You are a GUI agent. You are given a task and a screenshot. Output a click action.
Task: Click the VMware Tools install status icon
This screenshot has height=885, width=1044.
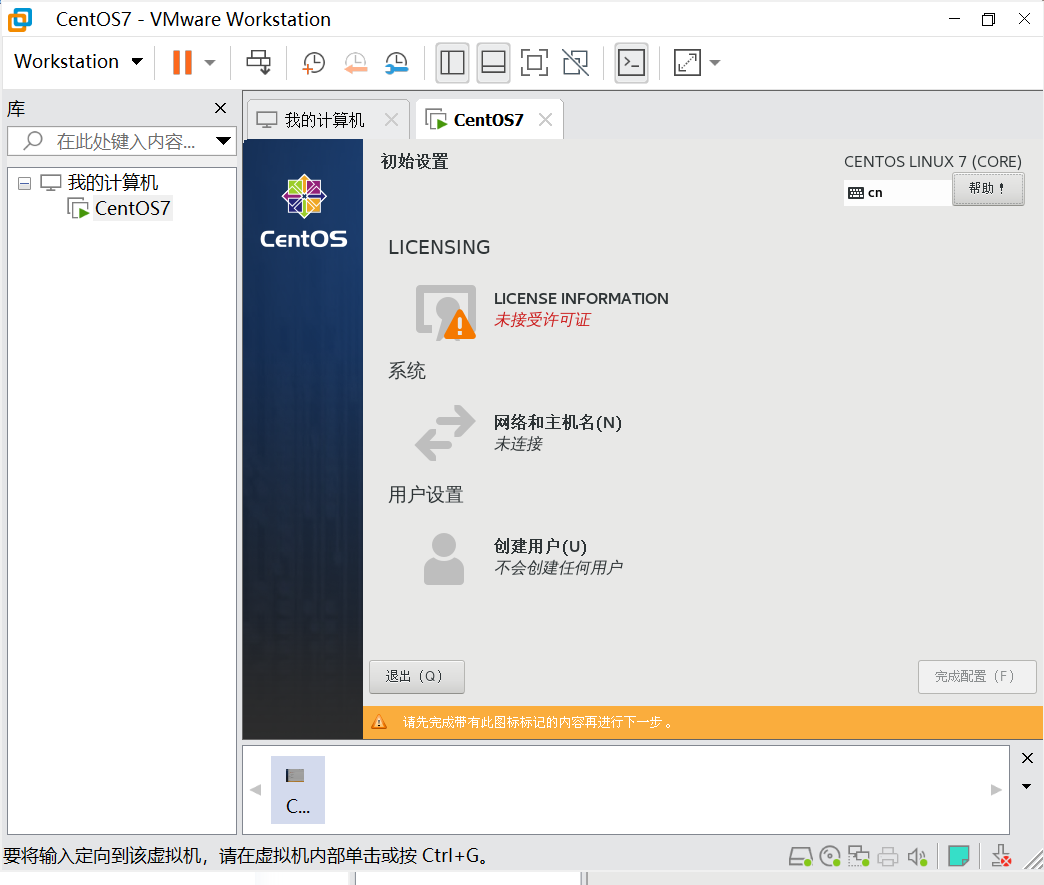[x=1001, y=856]
